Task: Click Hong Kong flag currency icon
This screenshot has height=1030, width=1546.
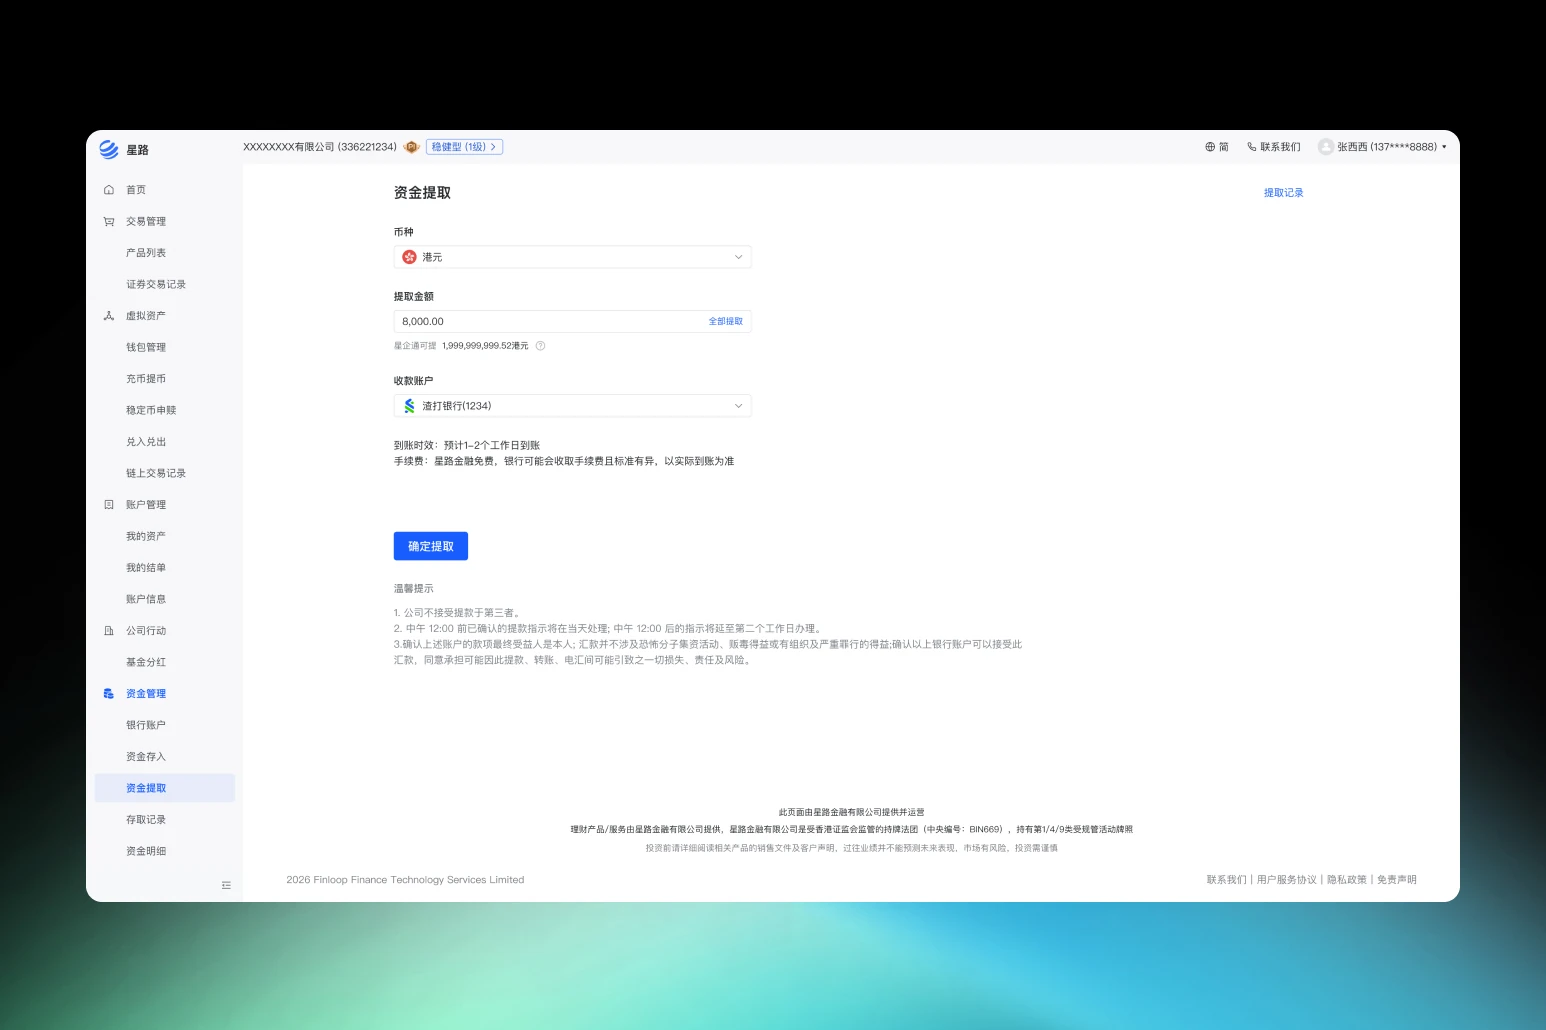Action: point(409,257)
